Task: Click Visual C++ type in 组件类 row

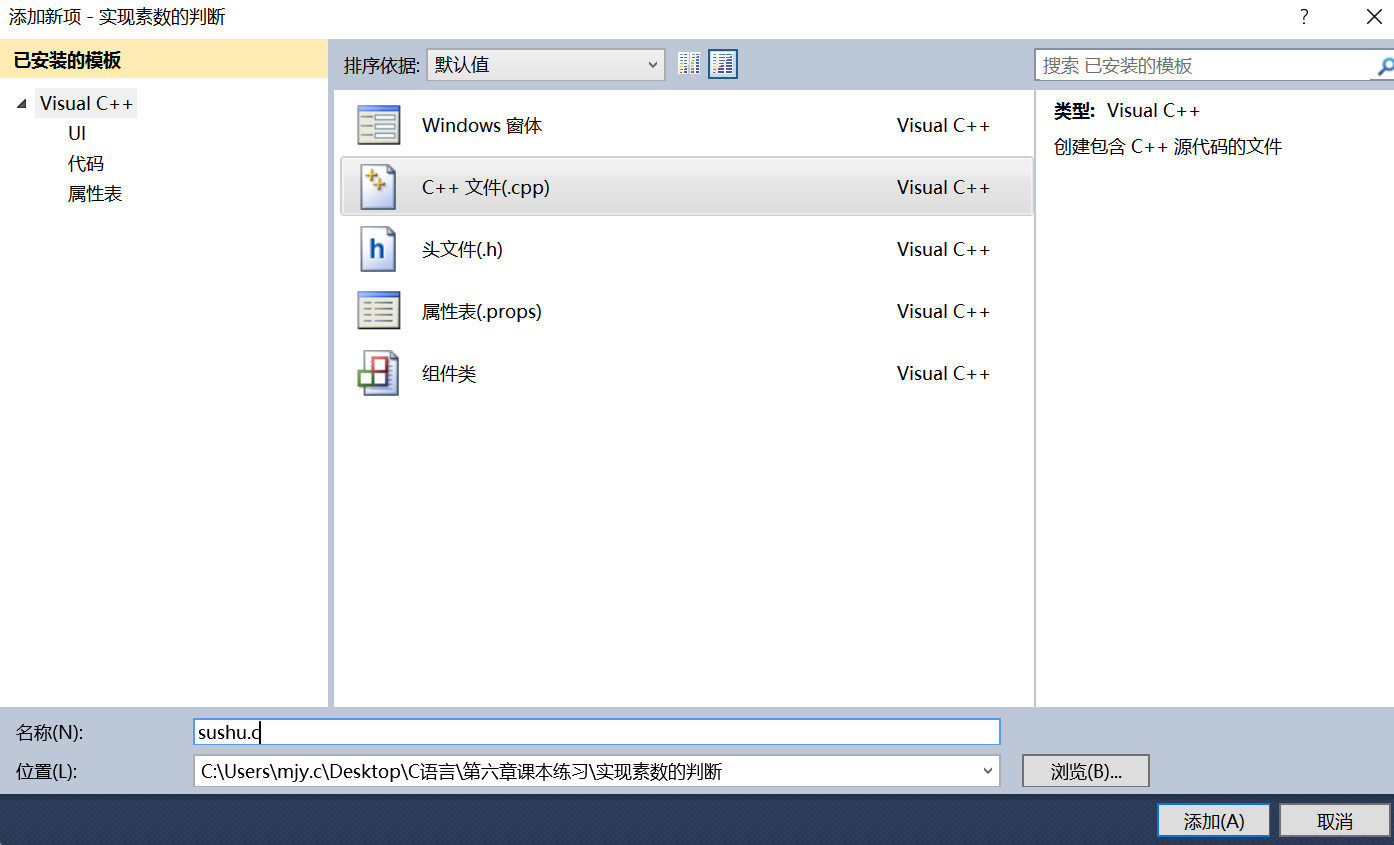Action: [x=943, y=373]
